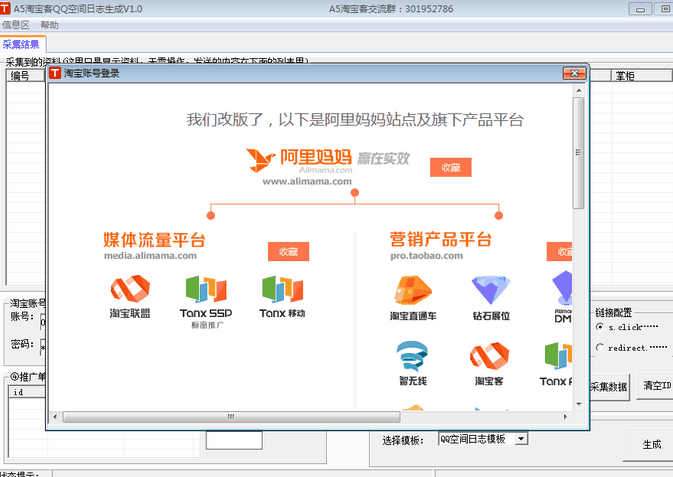673x477 pixels.
Task: Click the 淘宝账号登录 dialog T icon
Action: coord(55,73)
